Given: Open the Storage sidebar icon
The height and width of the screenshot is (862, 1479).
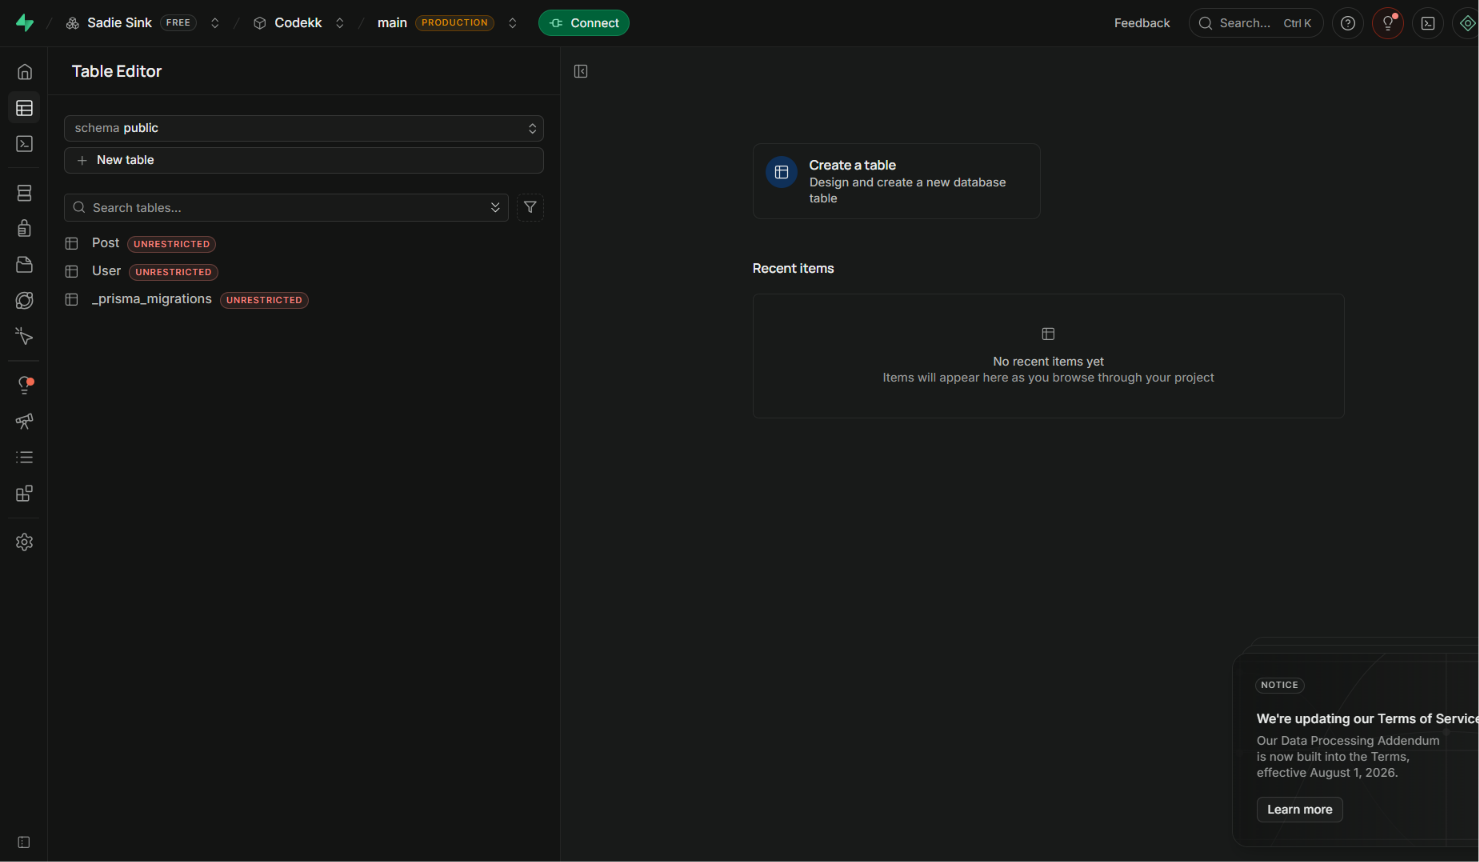Looking at the screenshot, I should click(25, 265).
